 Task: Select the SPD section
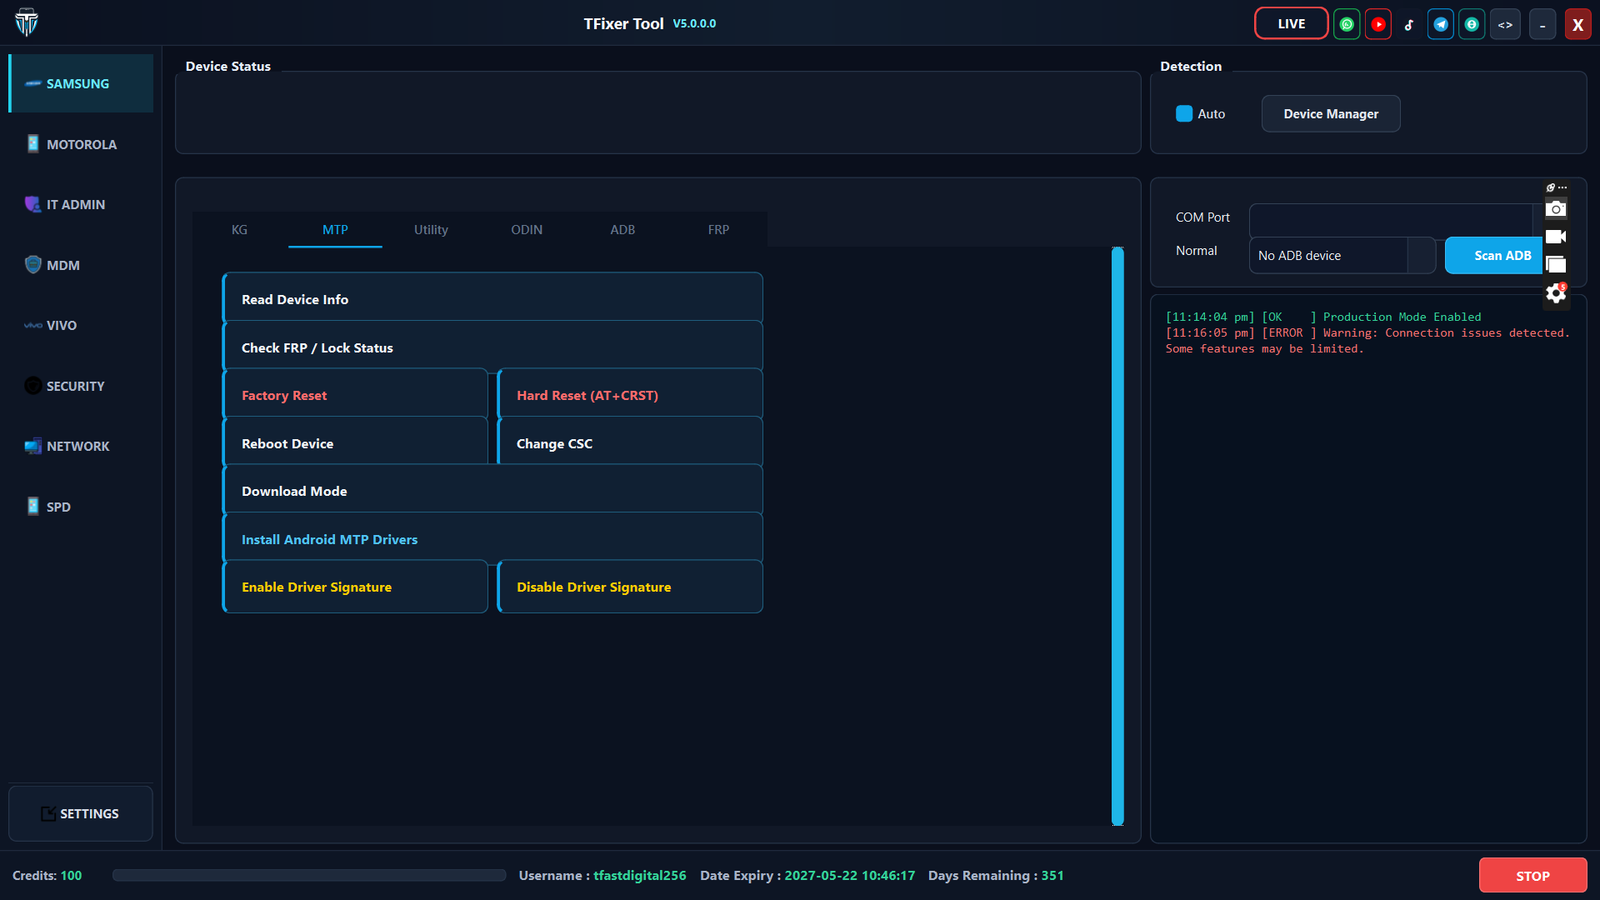tap(81, 507)
